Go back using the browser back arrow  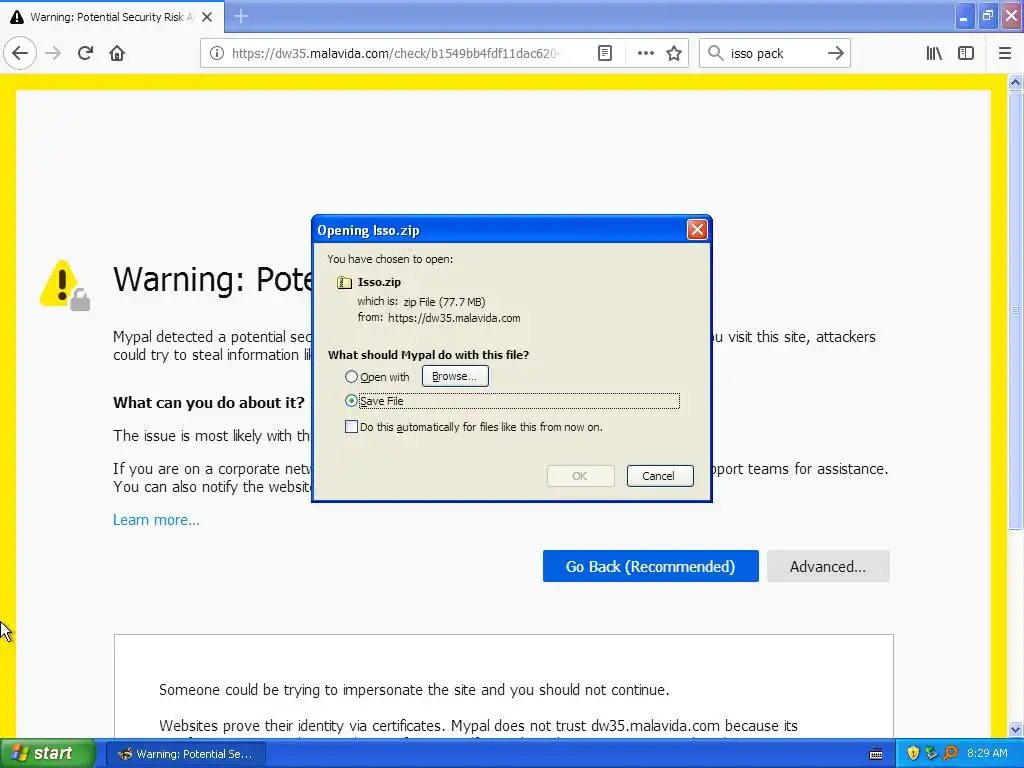(20, 53)
